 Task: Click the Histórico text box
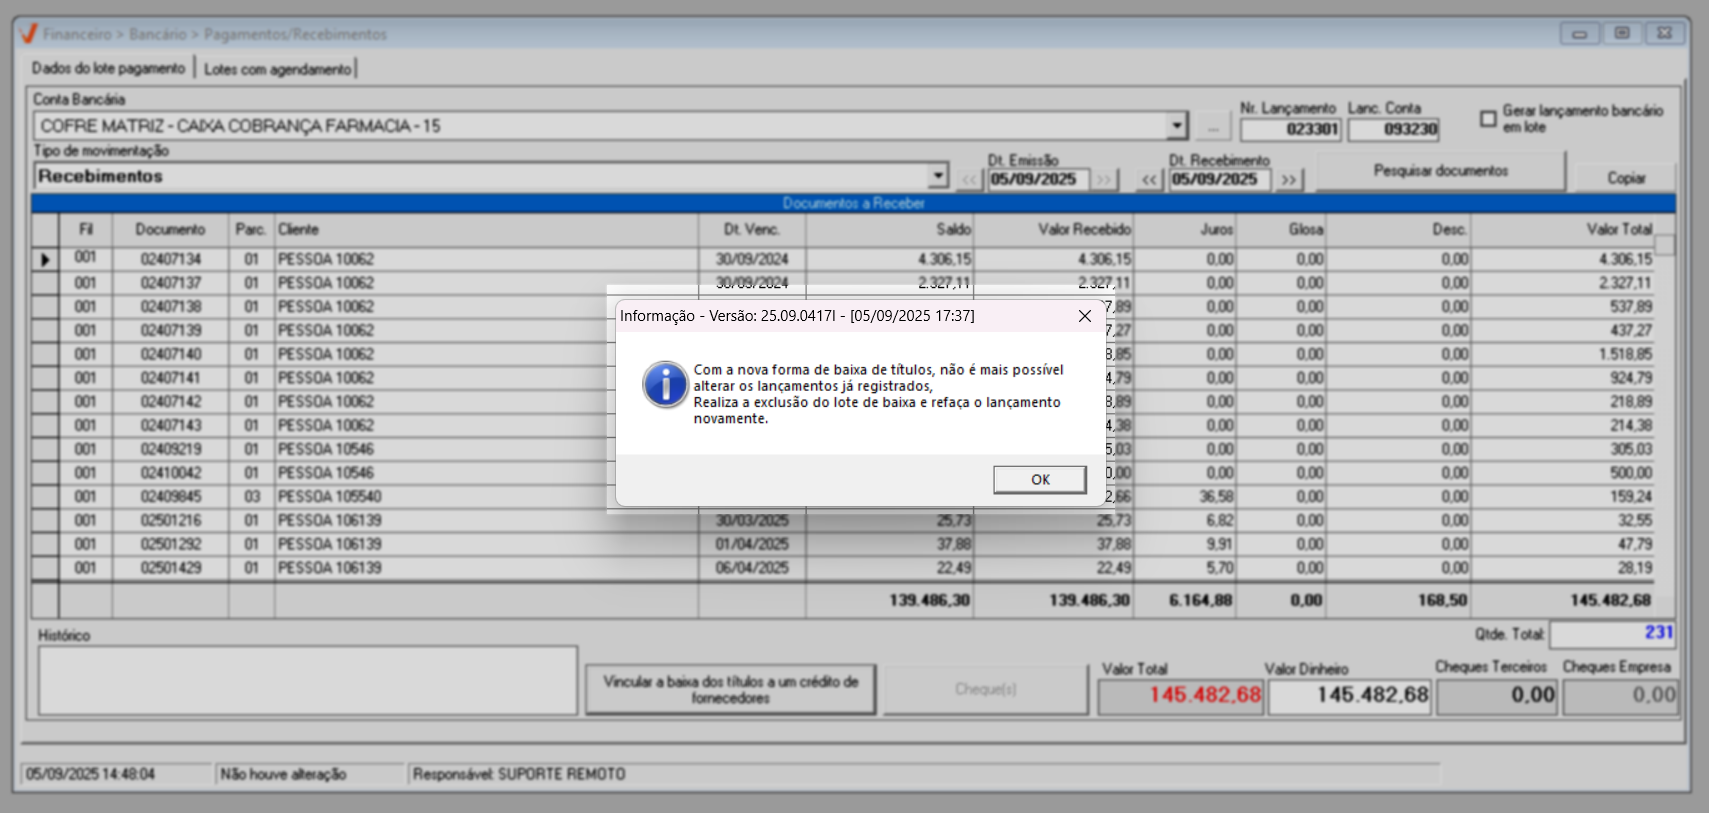[308, 680]
